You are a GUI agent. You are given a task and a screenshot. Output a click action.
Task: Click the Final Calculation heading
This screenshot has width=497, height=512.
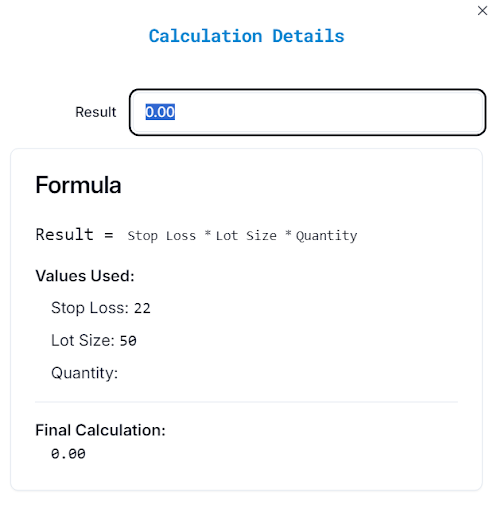tap(100, 430)
